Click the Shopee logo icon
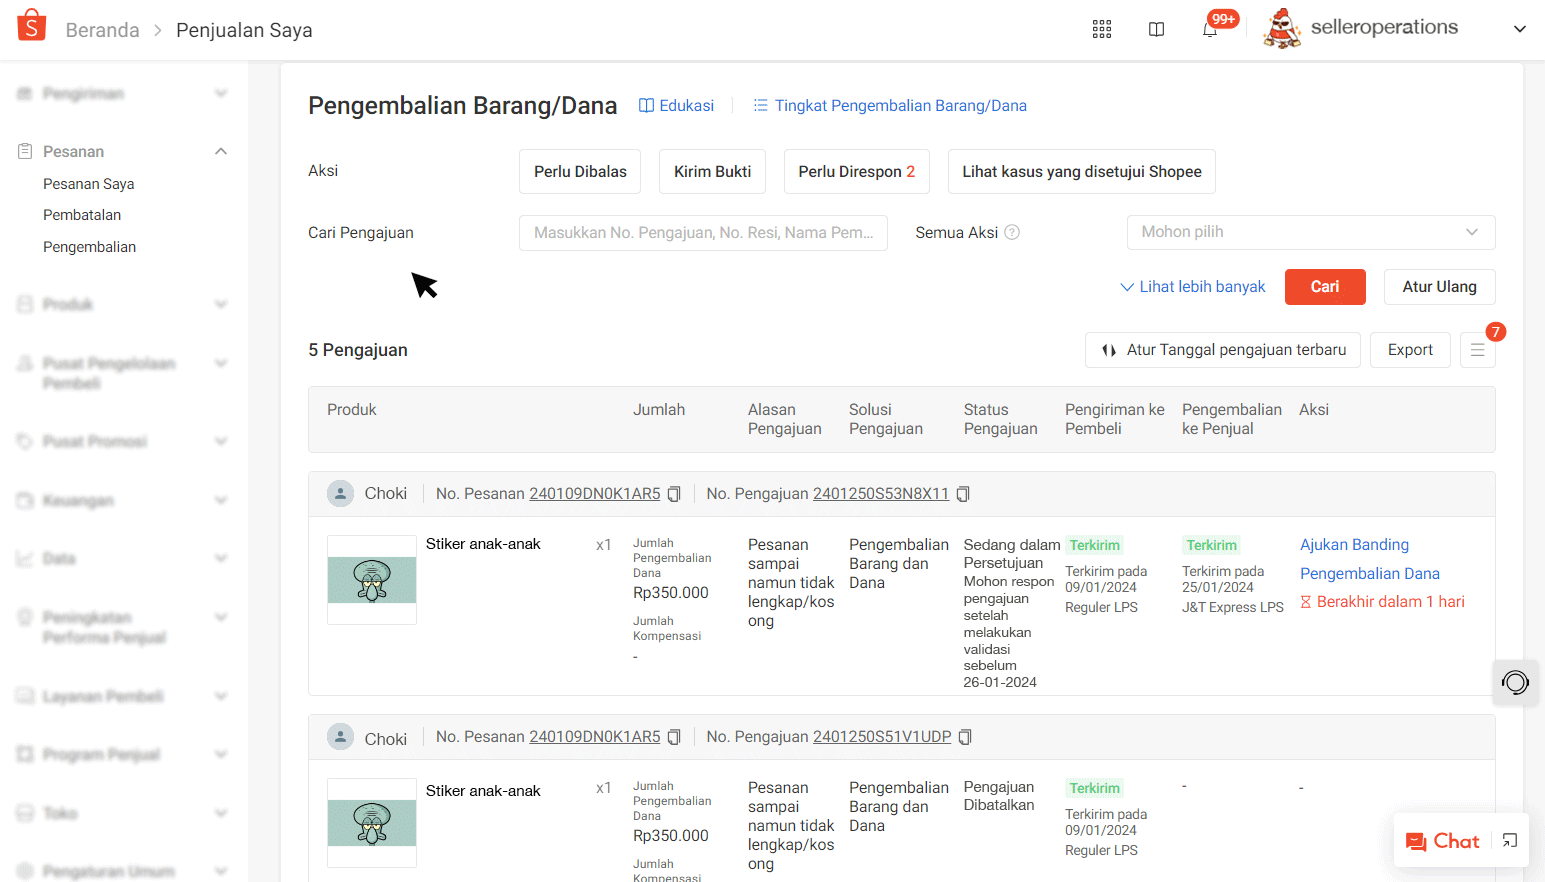Viewport: 1545px width, 882px height. [x=32, y=26]
